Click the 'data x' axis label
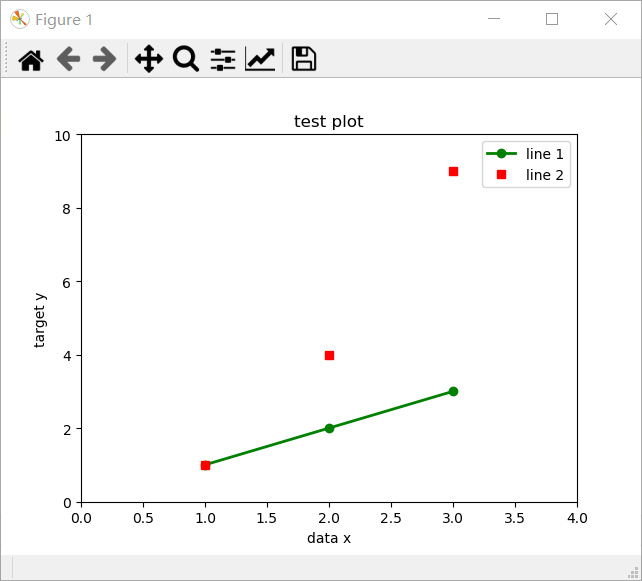This screenshot has width=642, height=581. 329,538
